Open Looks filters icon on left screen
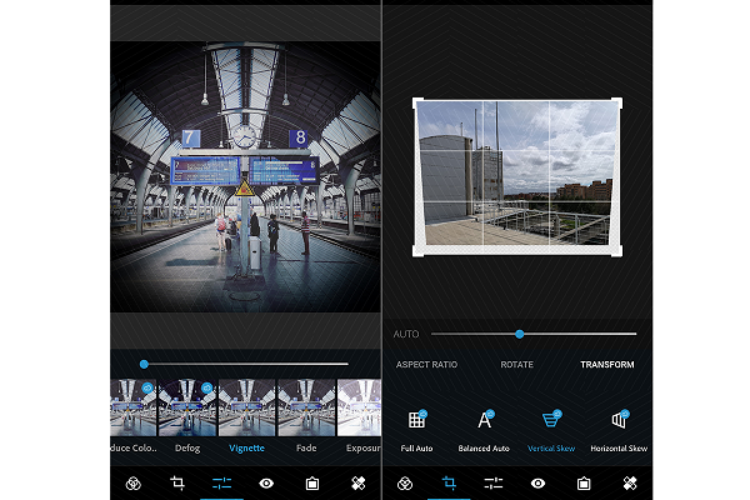The width and height of the screenshot is (750, 500). point(133,483)
